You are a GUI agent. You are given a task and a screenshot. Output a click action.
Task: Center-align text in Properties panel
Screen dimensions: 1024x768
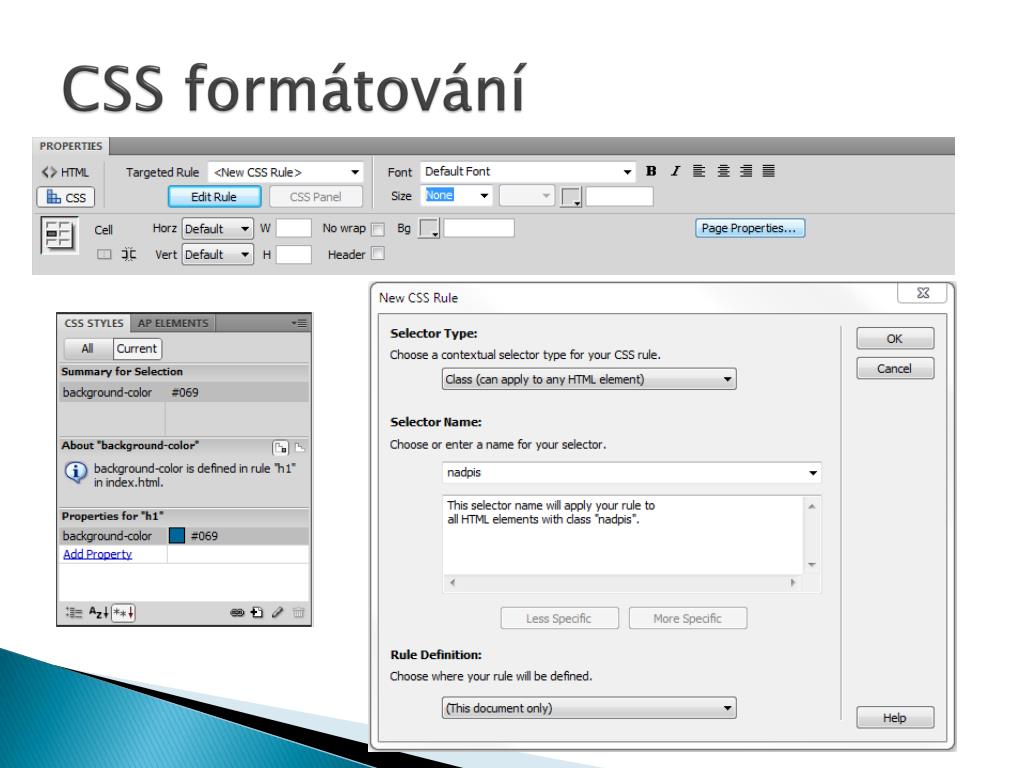pos(723,171)
